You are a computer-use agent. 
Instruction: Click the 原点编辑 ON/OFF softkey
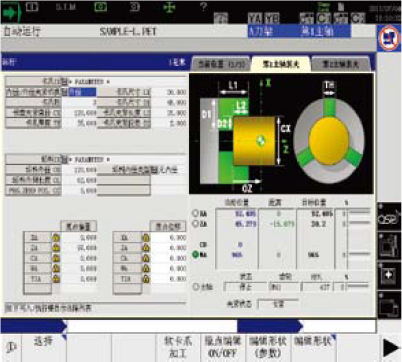[223, 348]
